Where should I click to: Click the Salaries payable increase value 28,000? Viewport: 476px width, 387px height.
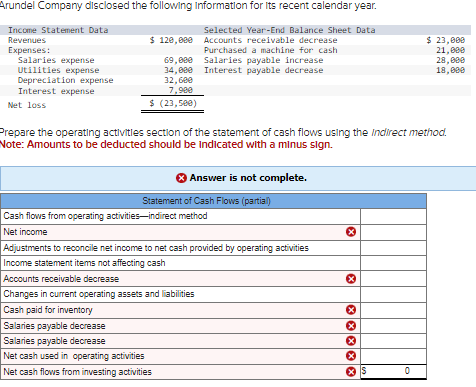click(x=451, y=60)
